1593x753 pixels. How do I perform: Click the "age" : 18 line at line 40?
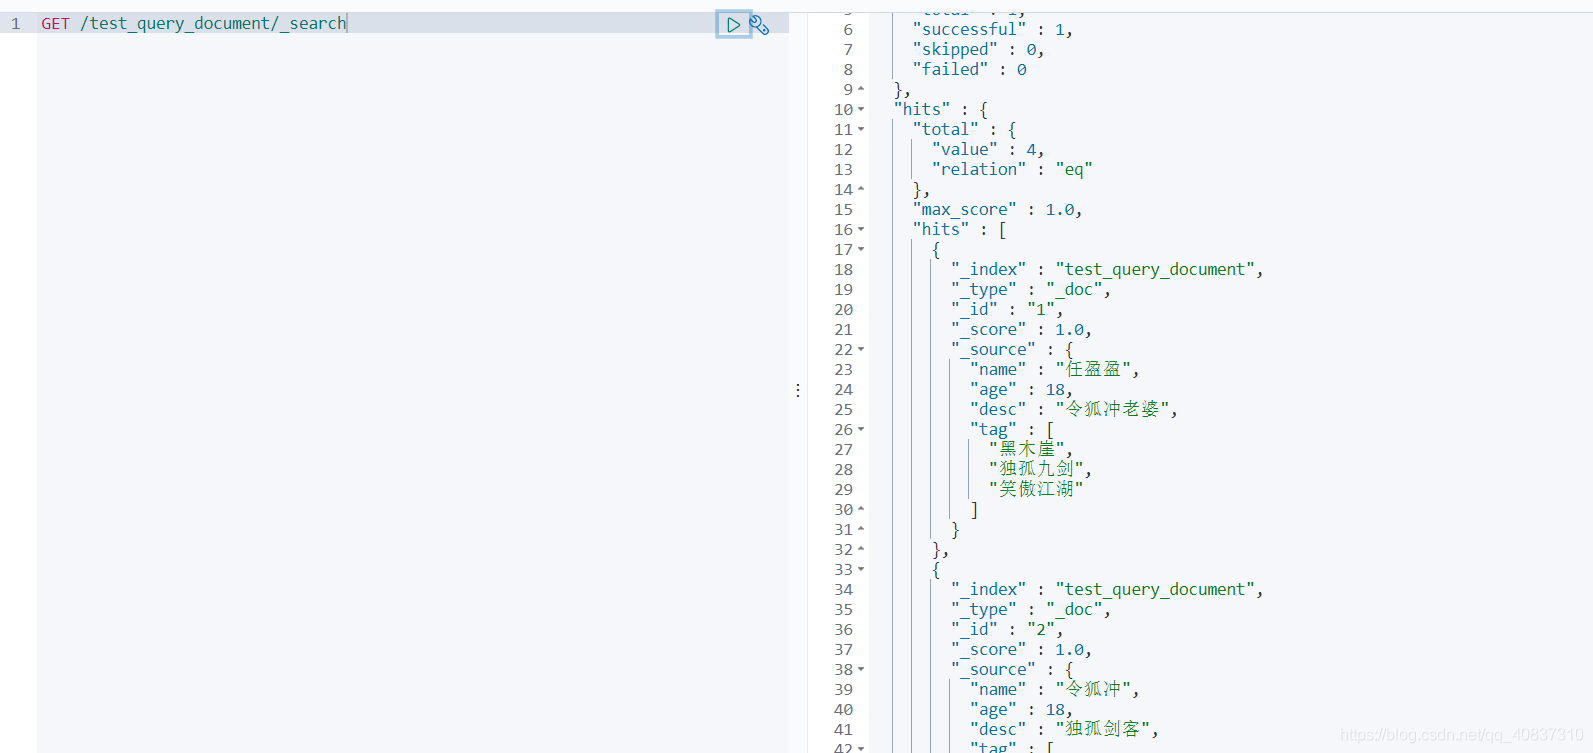(x=1021, y=710)
